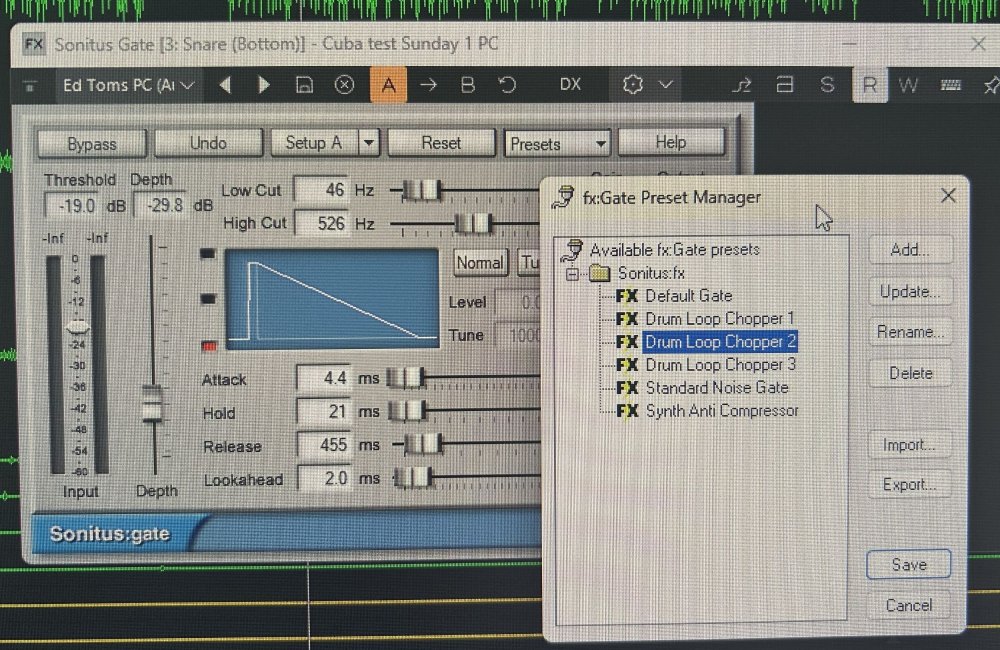Image resolution: width=1000 pixels, height=650 pixels.
Task: Click the input Threshold fader handle
Action: coord(78,328)
